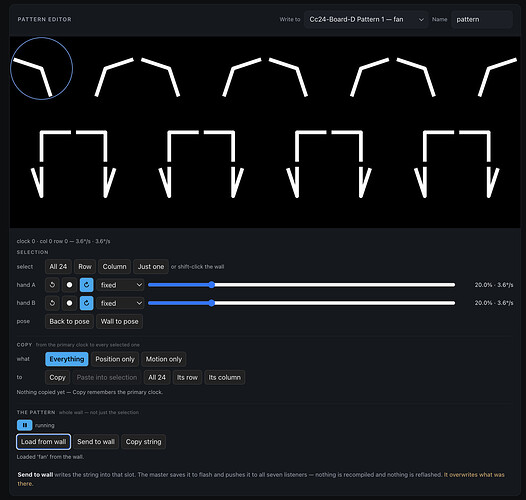Click the 'running' status label

[x=45, y=426]
